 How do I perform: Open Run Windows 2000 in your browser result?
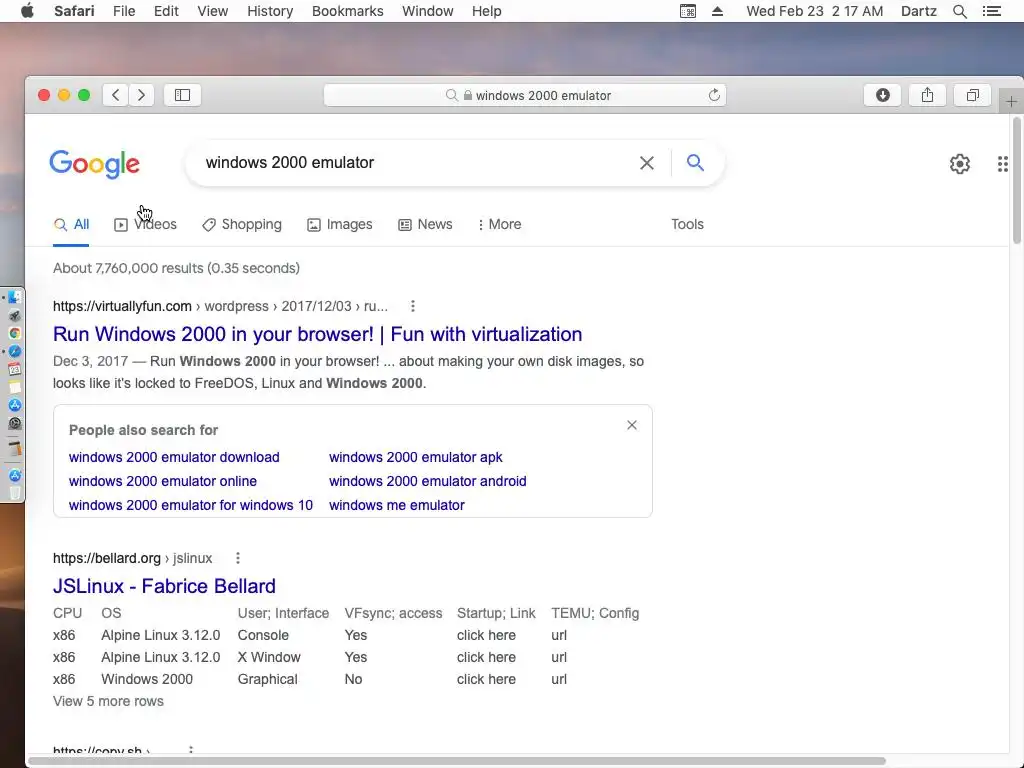pos(317,334)
